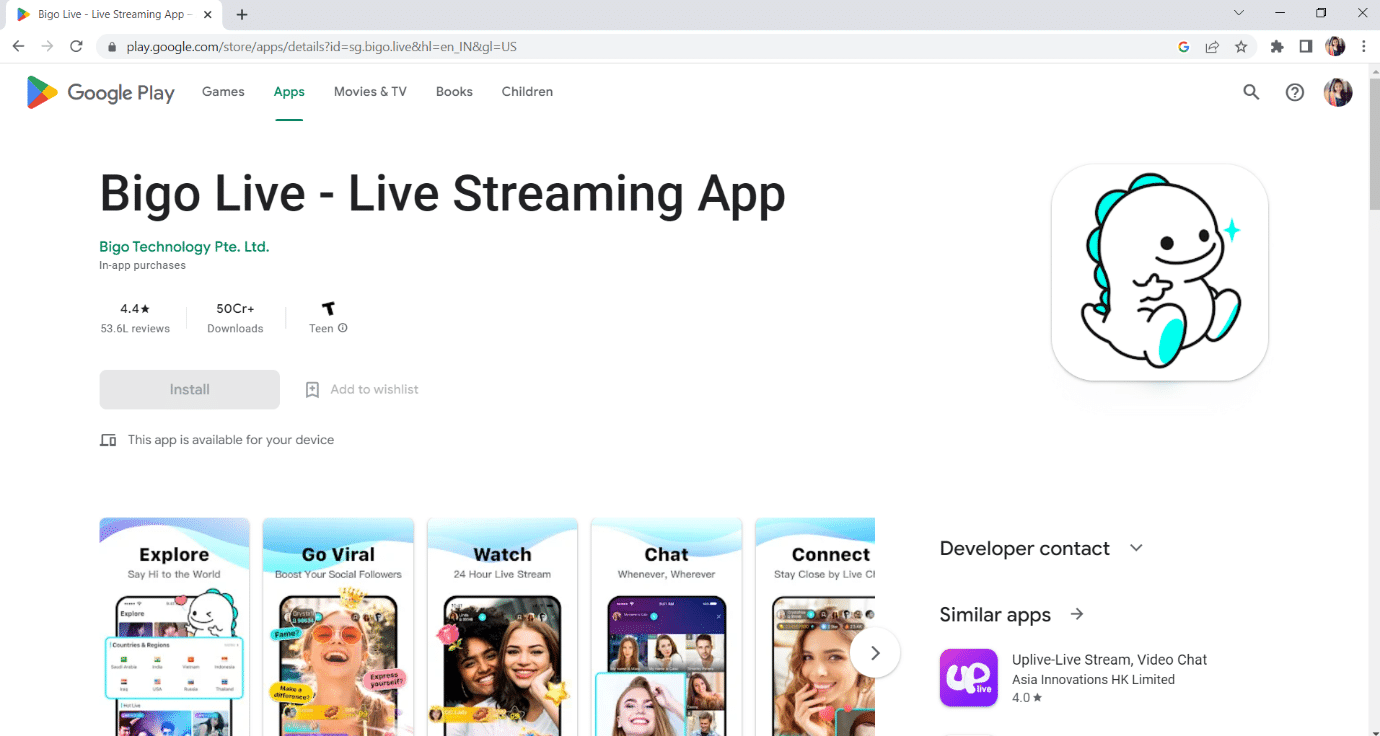Click the Similar apps heading

(x=995, y=615)
